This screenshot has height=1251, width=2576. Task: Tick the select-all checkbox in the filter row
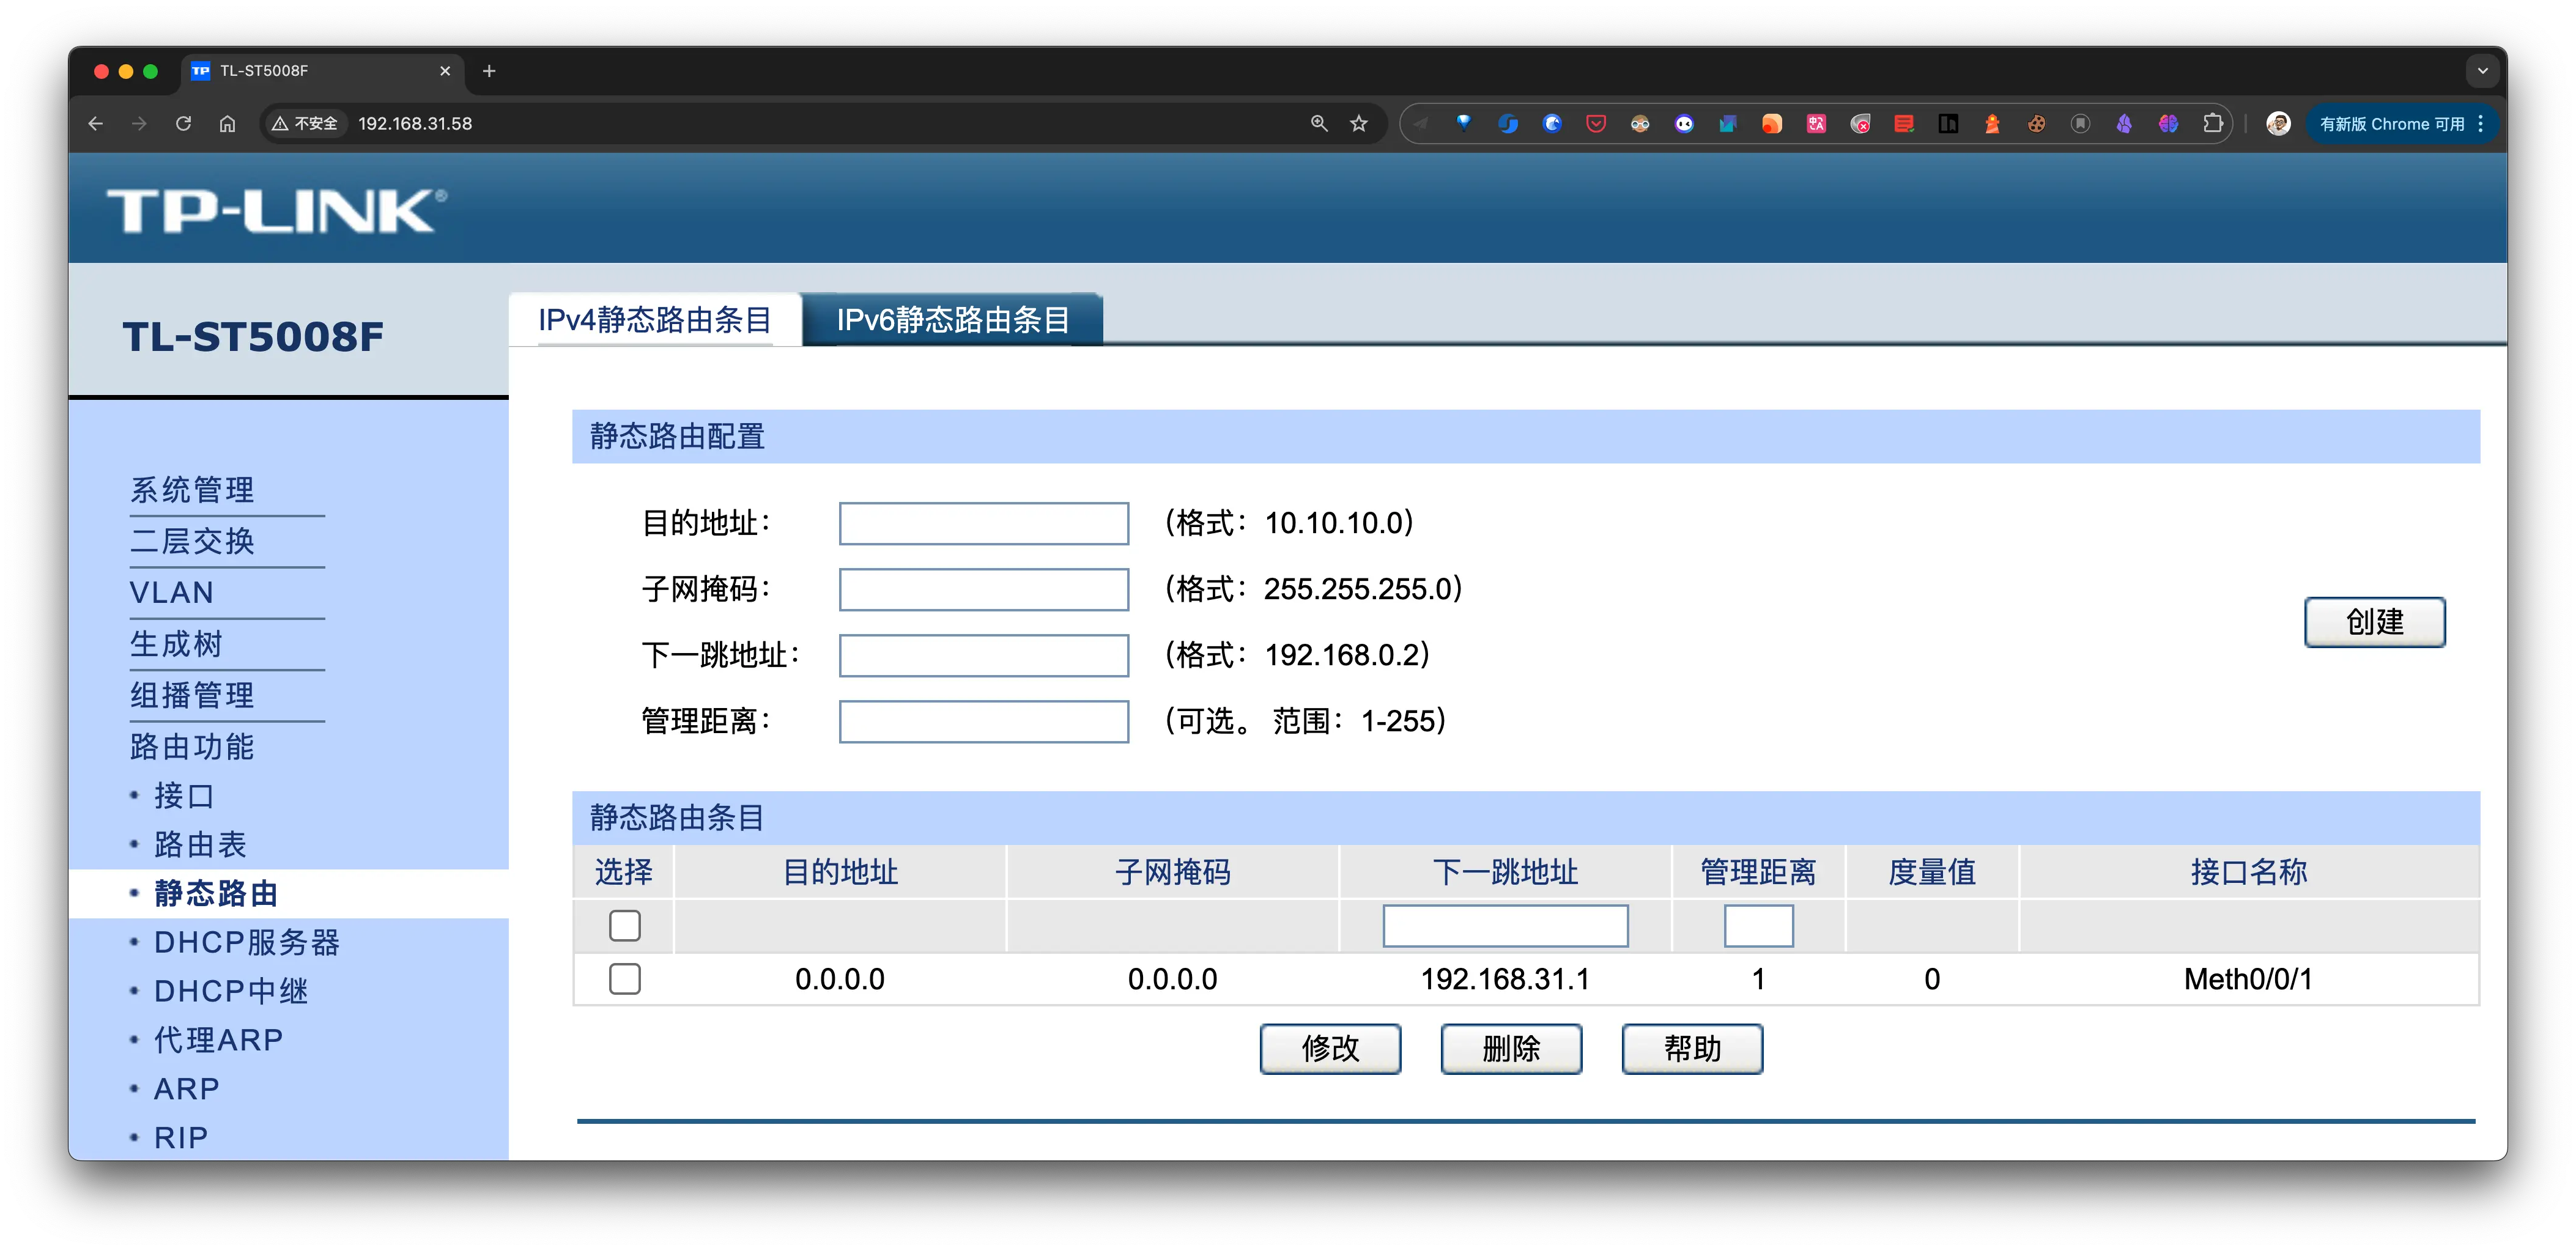tap(624, 926)
